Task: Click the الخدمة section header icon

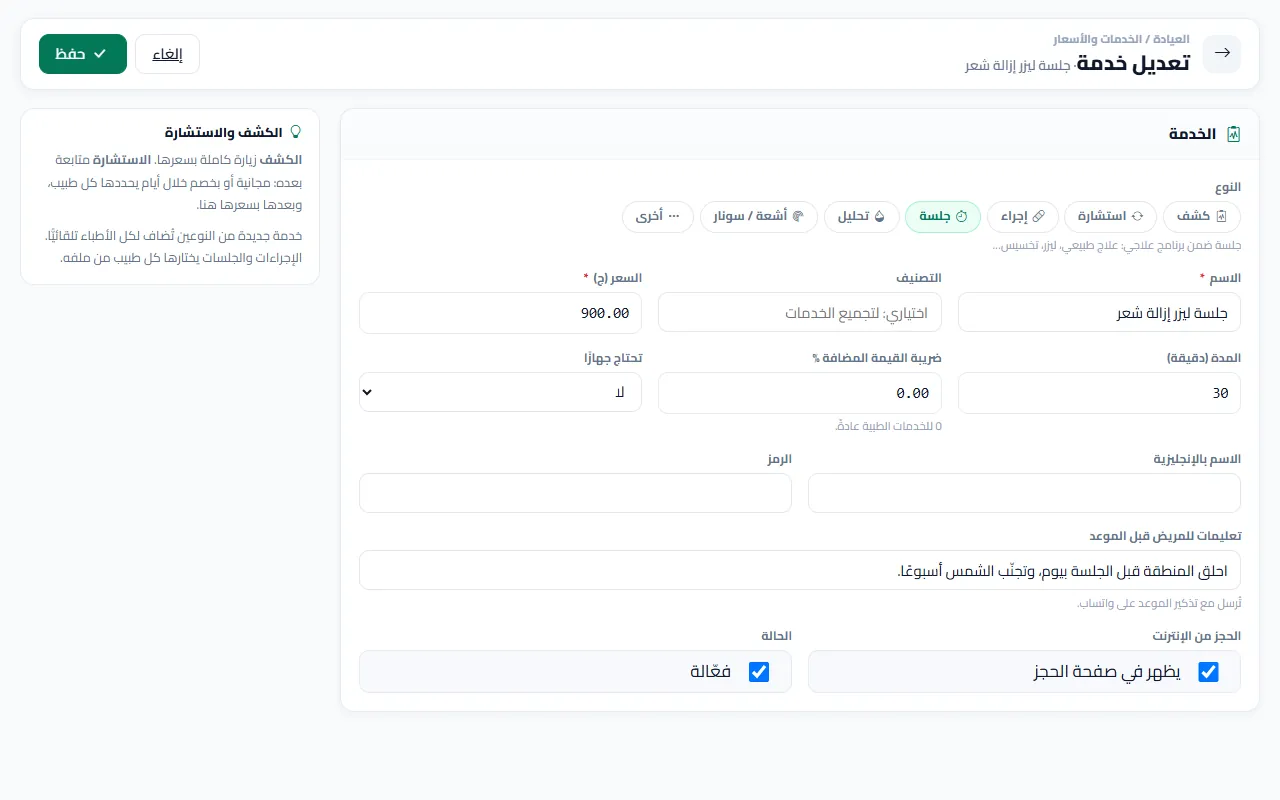Action: point(1233,134)
